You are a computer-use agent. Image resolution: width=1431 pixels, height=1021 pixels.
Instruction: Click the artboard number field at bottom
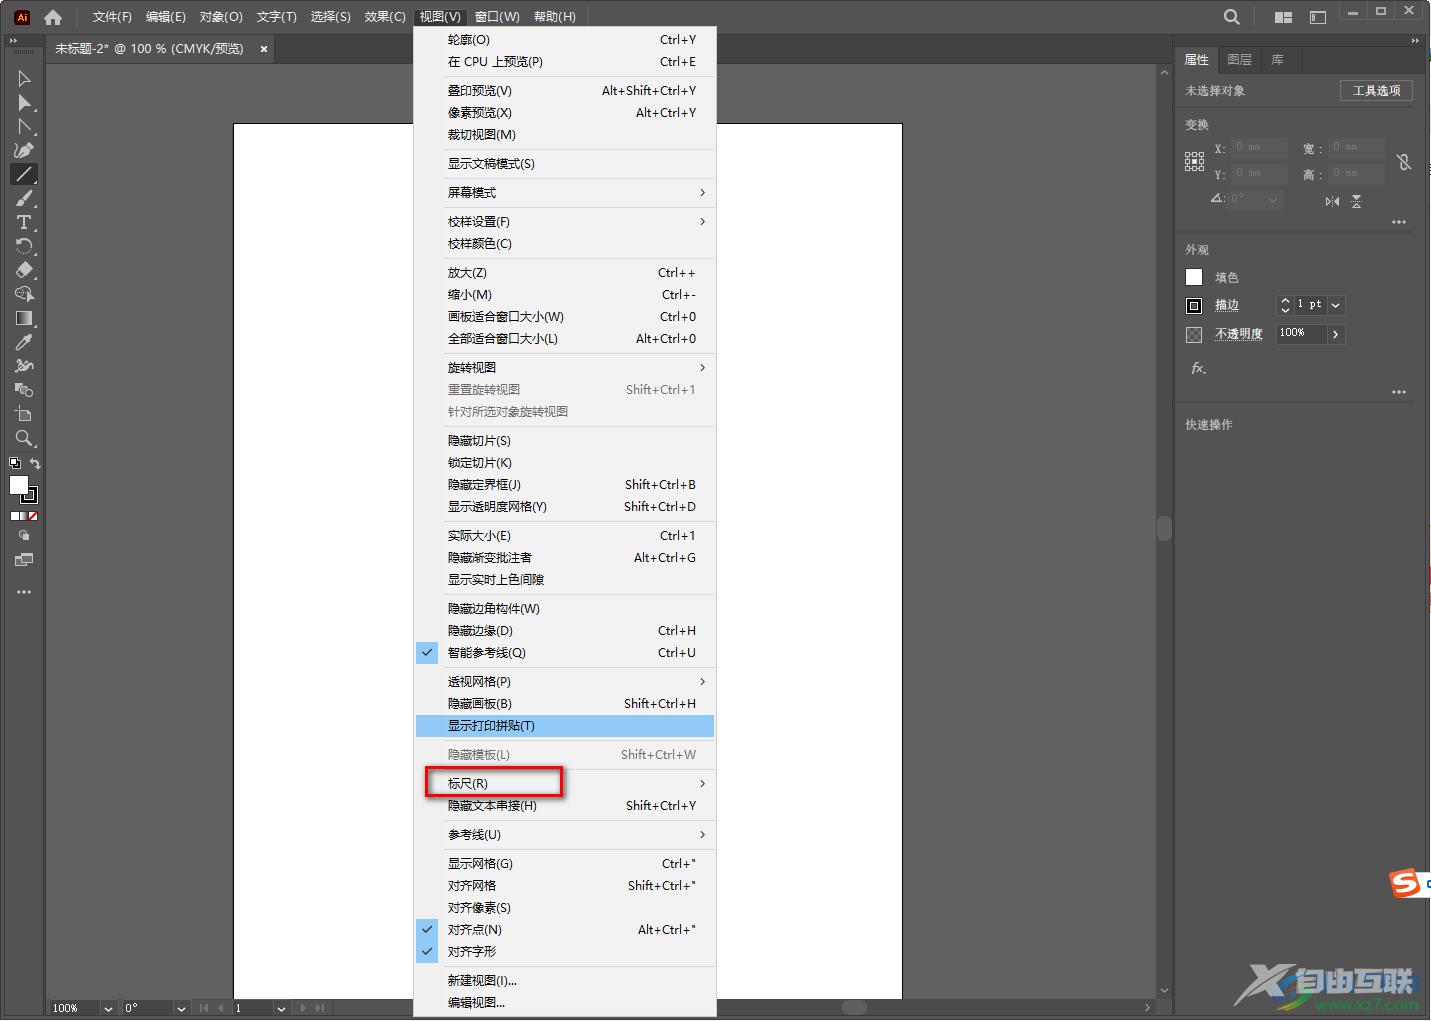point(254,1008)
